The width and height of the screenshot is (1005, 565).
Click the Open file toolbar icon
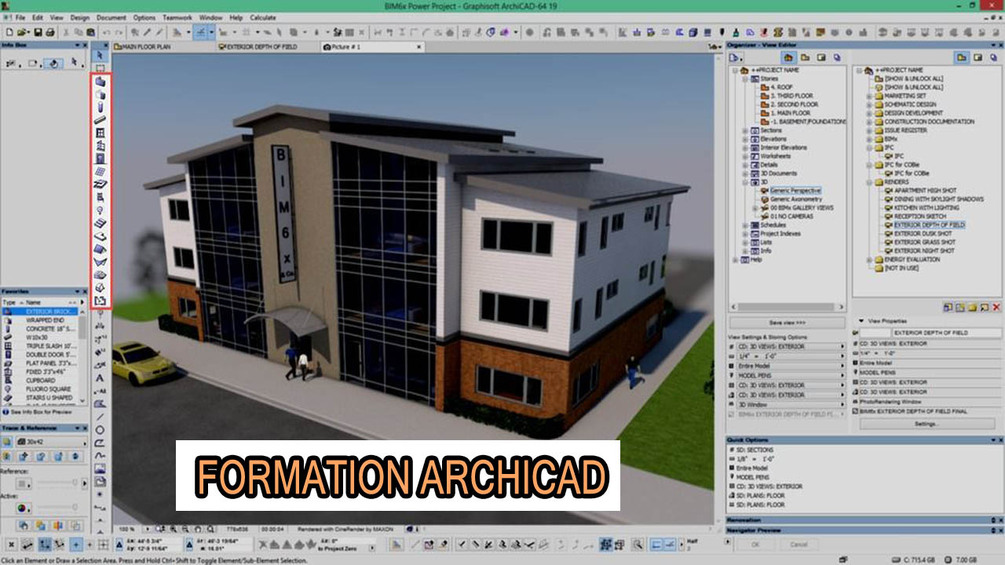coord(22,32)
